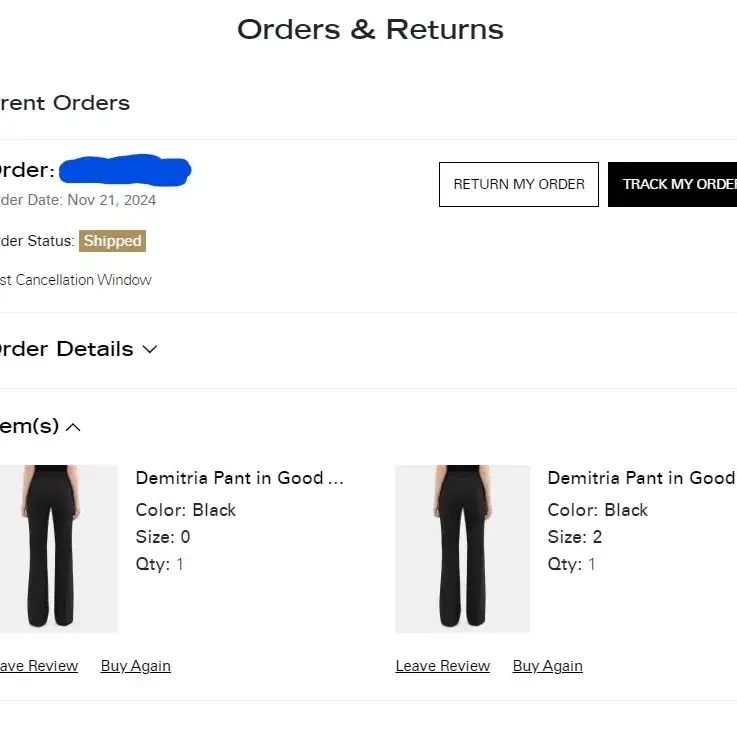
Task: Click the Orders & Returns page heading
Action: [x=370, y=30]
